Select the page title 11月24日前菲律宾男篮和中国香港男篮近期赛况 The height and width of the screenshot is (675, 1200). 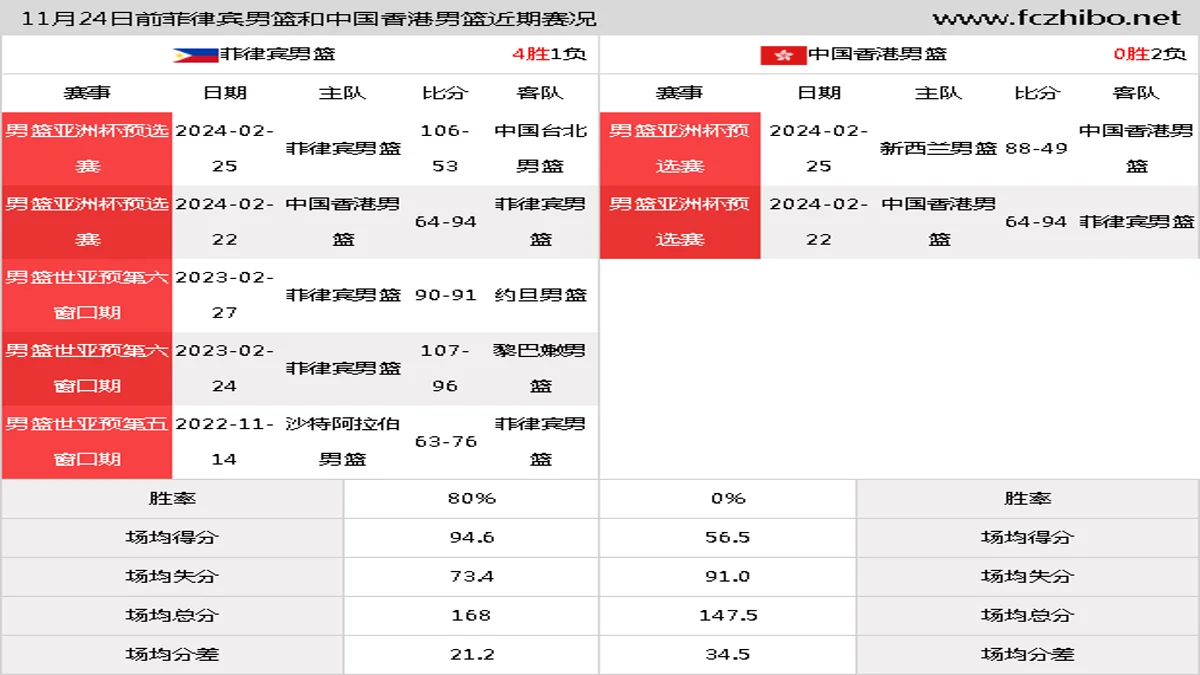pos(308,19)
